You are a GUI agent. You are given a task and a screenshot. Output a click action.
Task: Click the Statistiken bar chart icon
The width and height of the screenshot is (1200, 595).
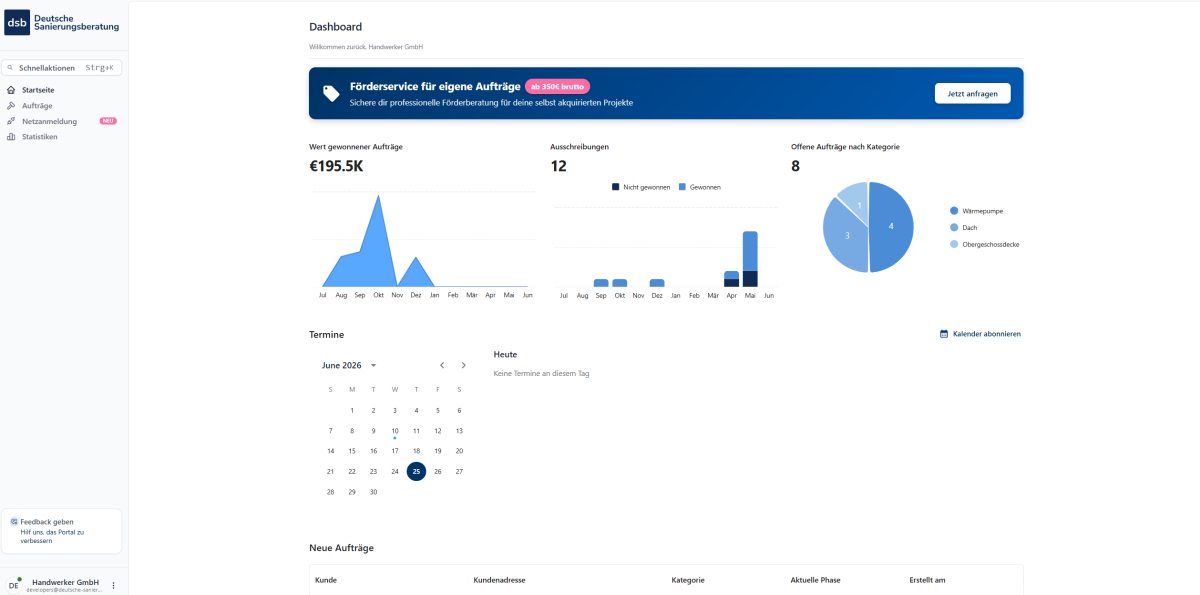tap(11, 136)
